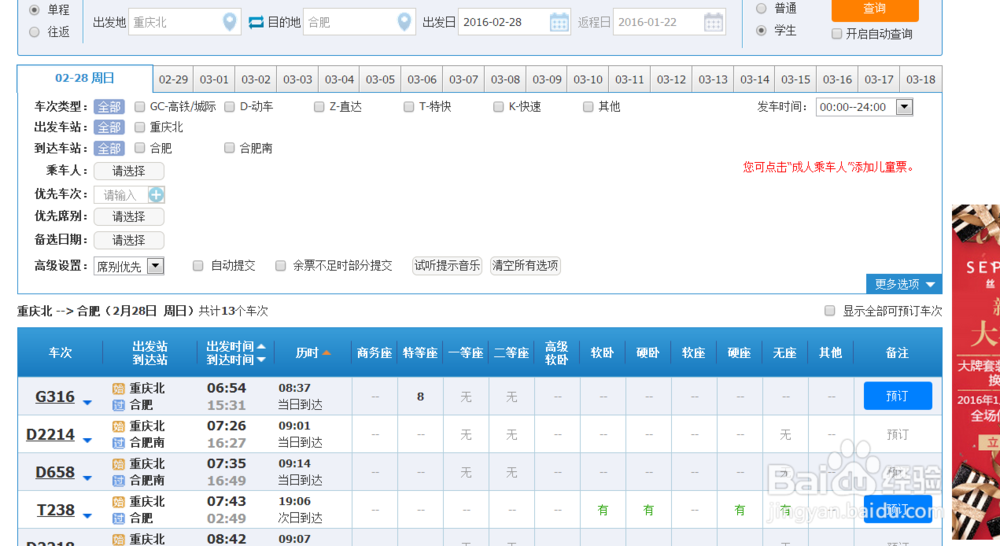Switch to the 03-10 date tab
1000x546 pixels.
588,80
